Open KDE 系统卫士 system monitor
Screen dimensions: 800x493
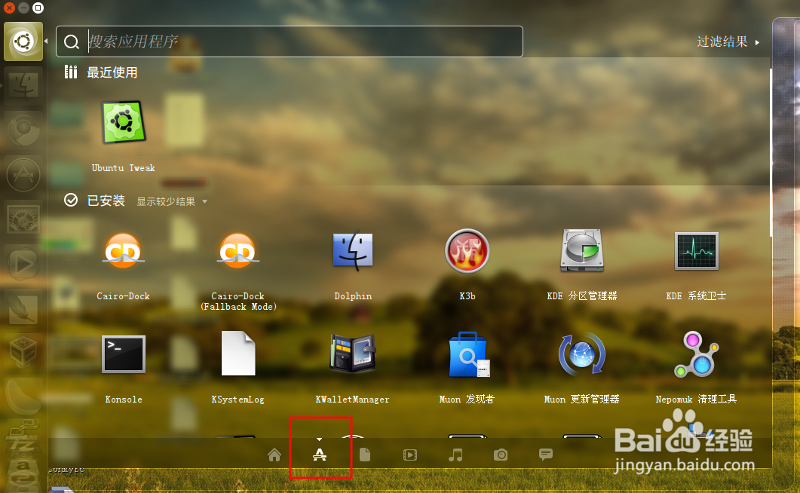696,251
